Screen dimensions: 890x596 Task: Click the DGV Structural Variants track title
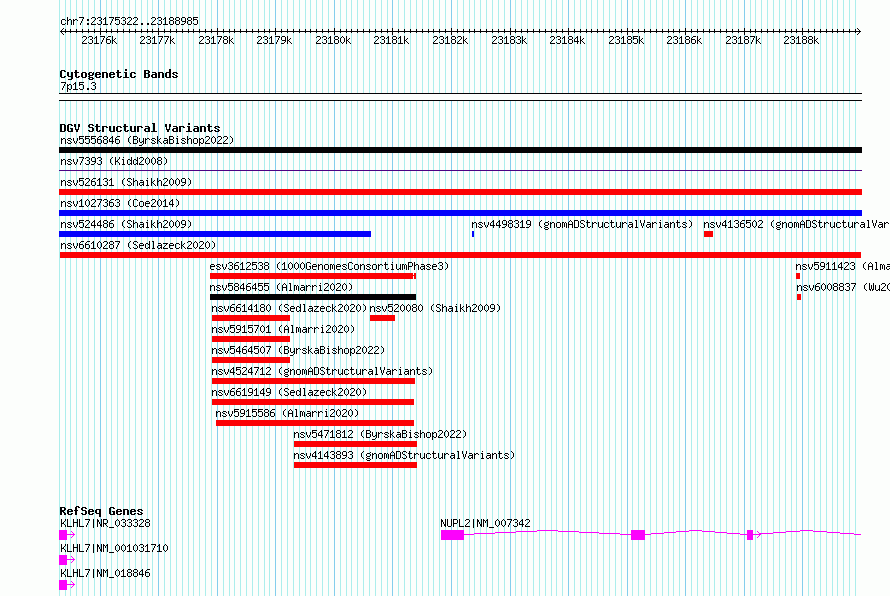[140, 128]
